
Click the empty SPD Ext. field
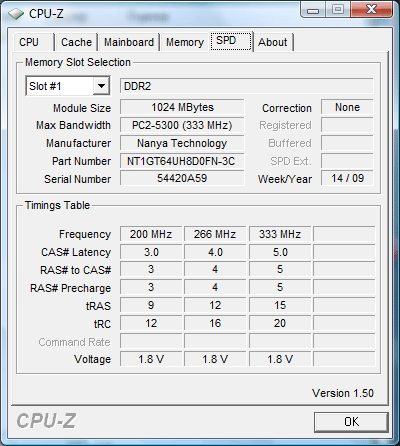[347, 161]
